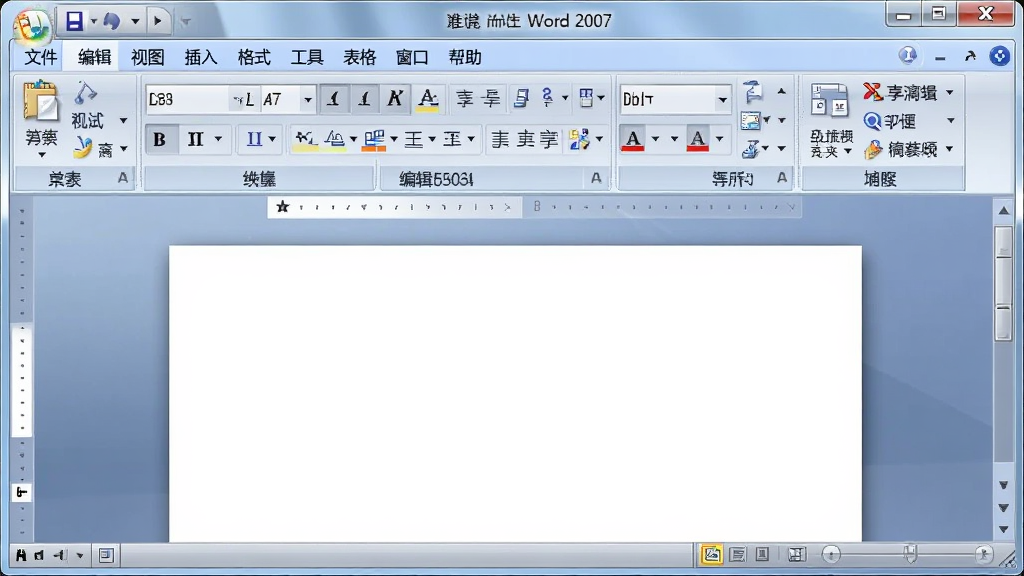This screenshot has height=576, width=1024.
Task: Open dropdown beside the first red-underlined A
Action: (655, 139)
